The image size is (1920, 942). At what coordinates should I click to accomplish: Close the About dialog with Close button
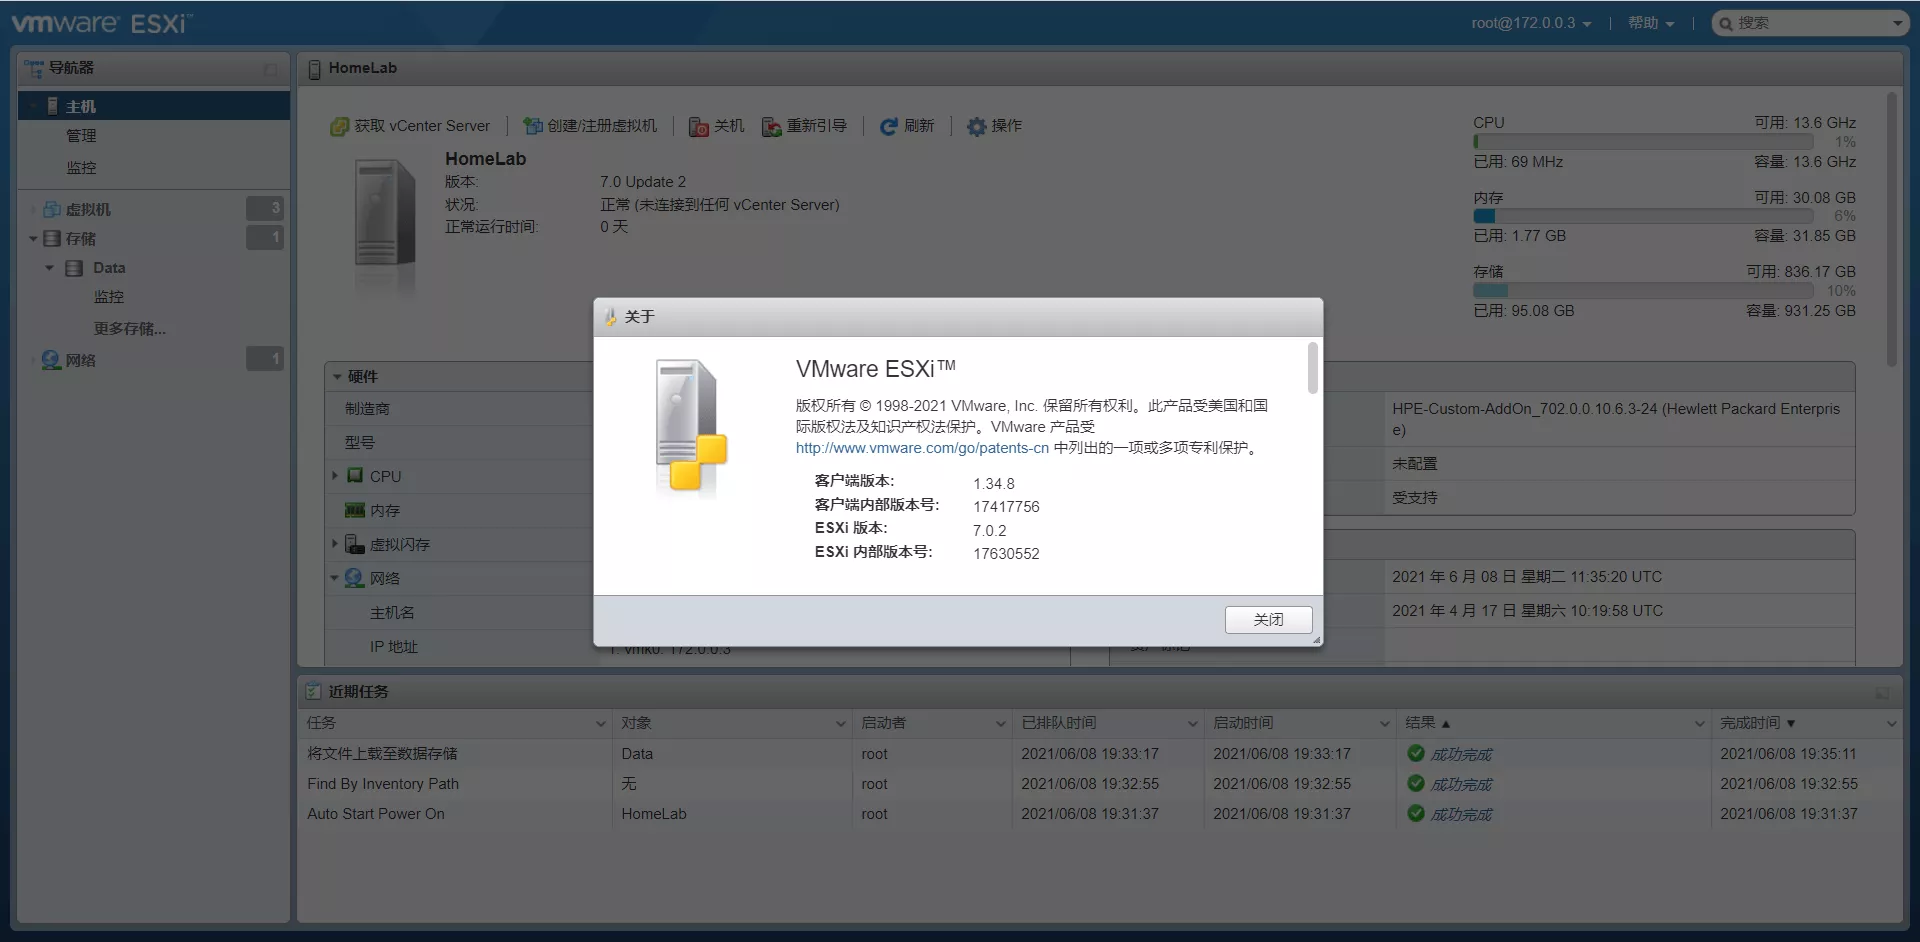1268,620
